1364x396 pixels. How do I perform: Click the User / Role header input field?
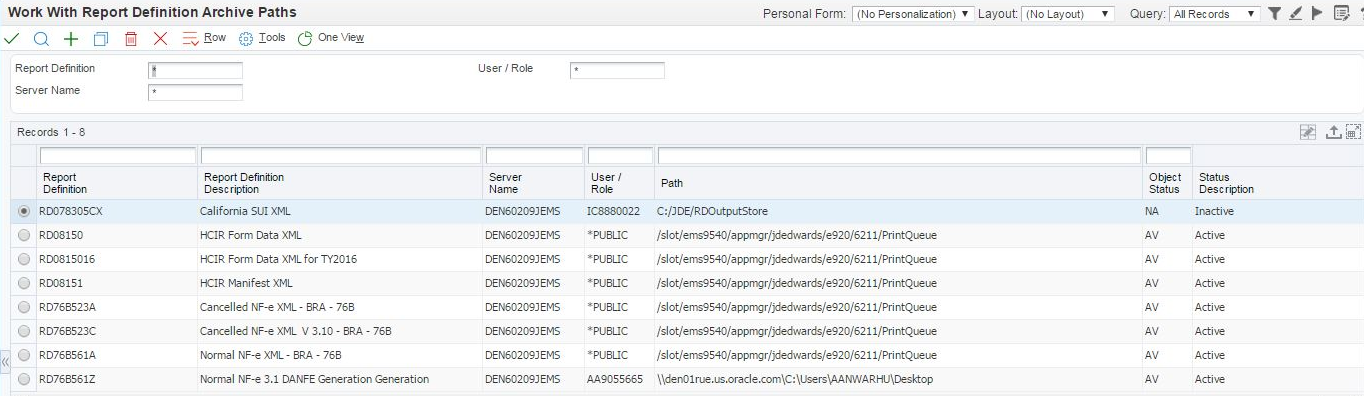pos(617,71)
